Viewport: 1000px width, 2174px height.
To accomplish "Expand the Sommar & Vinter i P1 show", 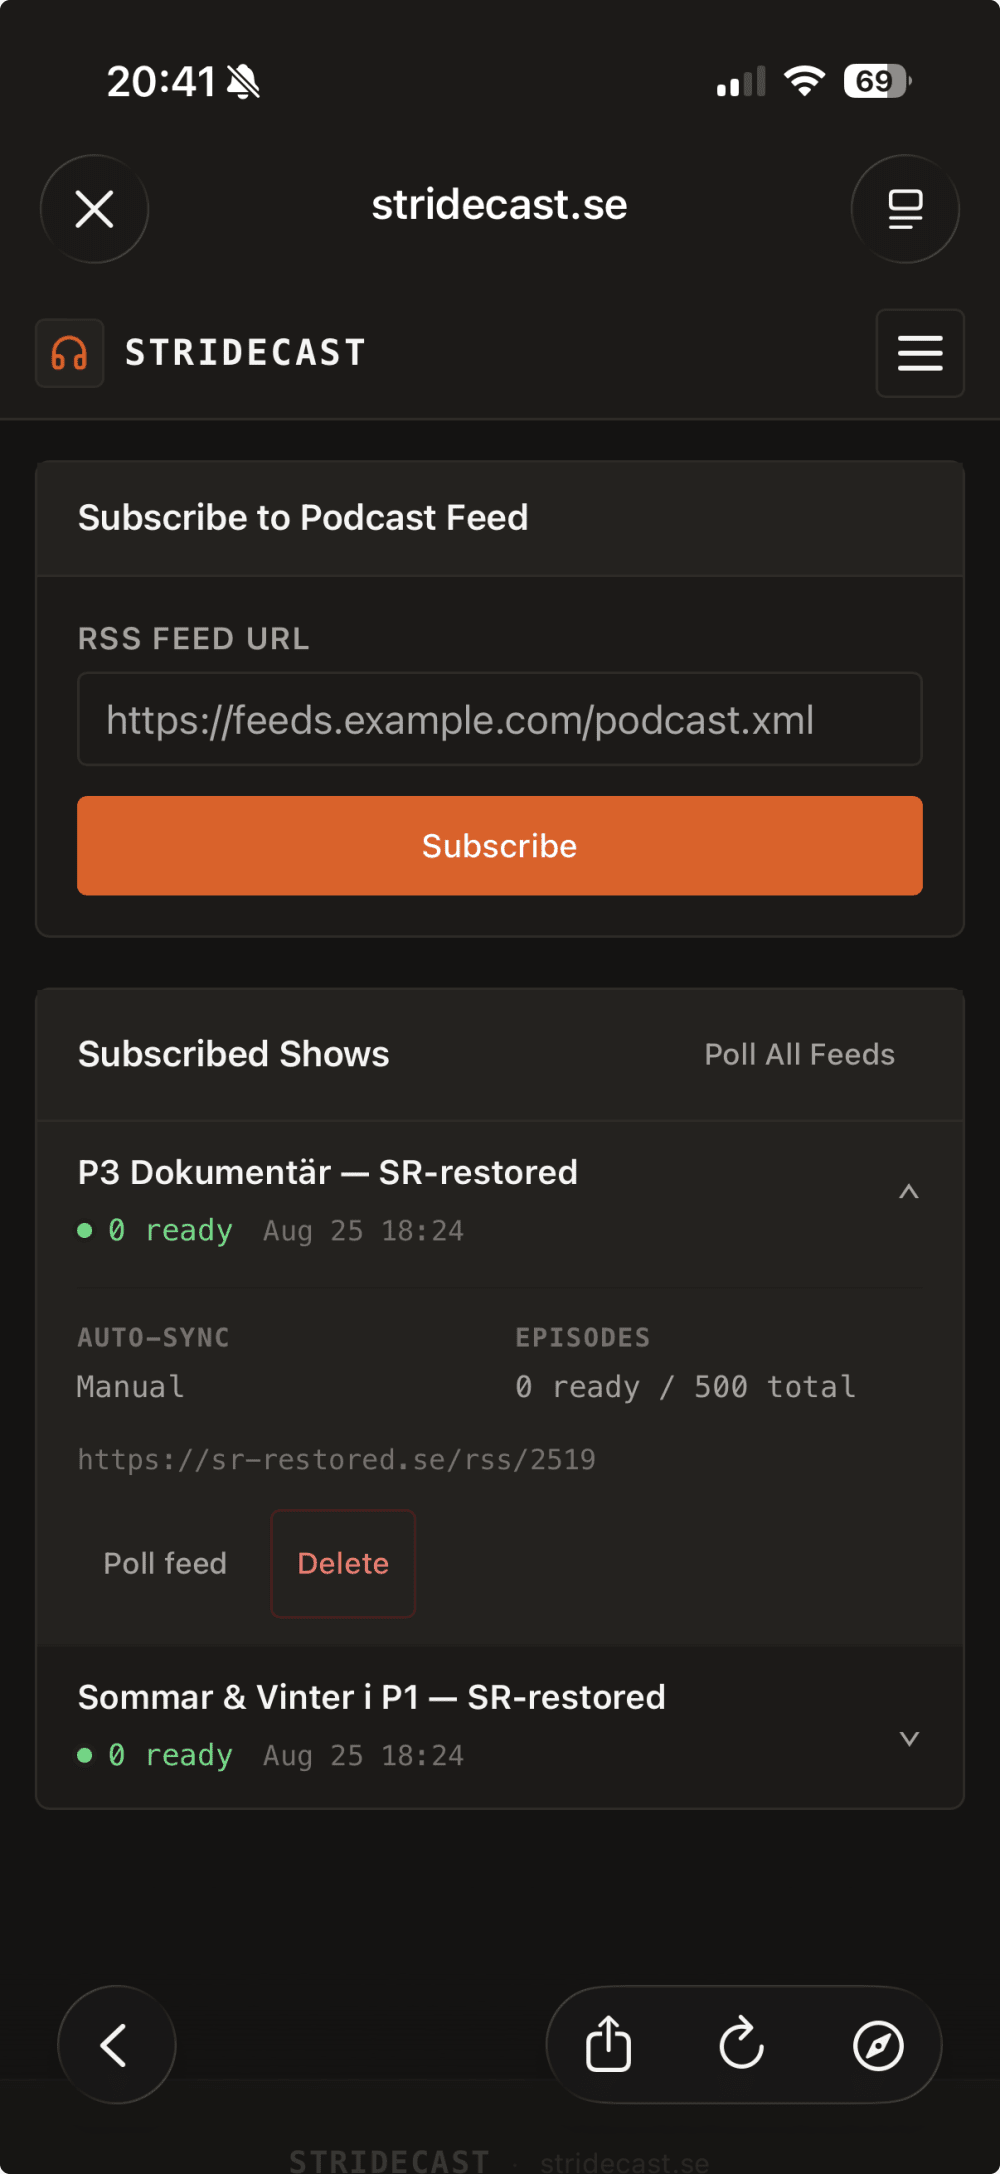I will click(x=909, y=1738).
